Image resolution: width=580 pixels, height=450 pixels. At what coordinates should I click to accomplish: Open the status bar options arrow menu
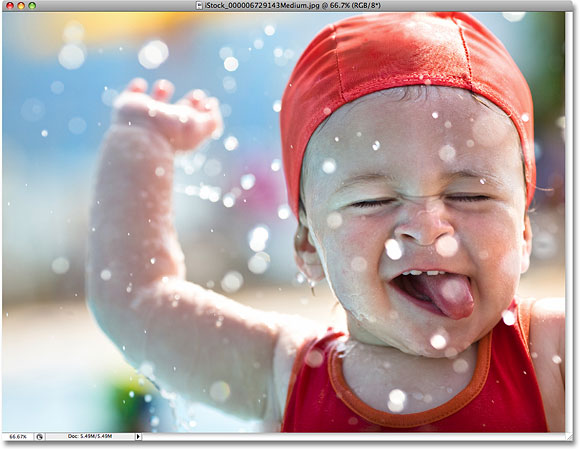(x=138, y=437)
